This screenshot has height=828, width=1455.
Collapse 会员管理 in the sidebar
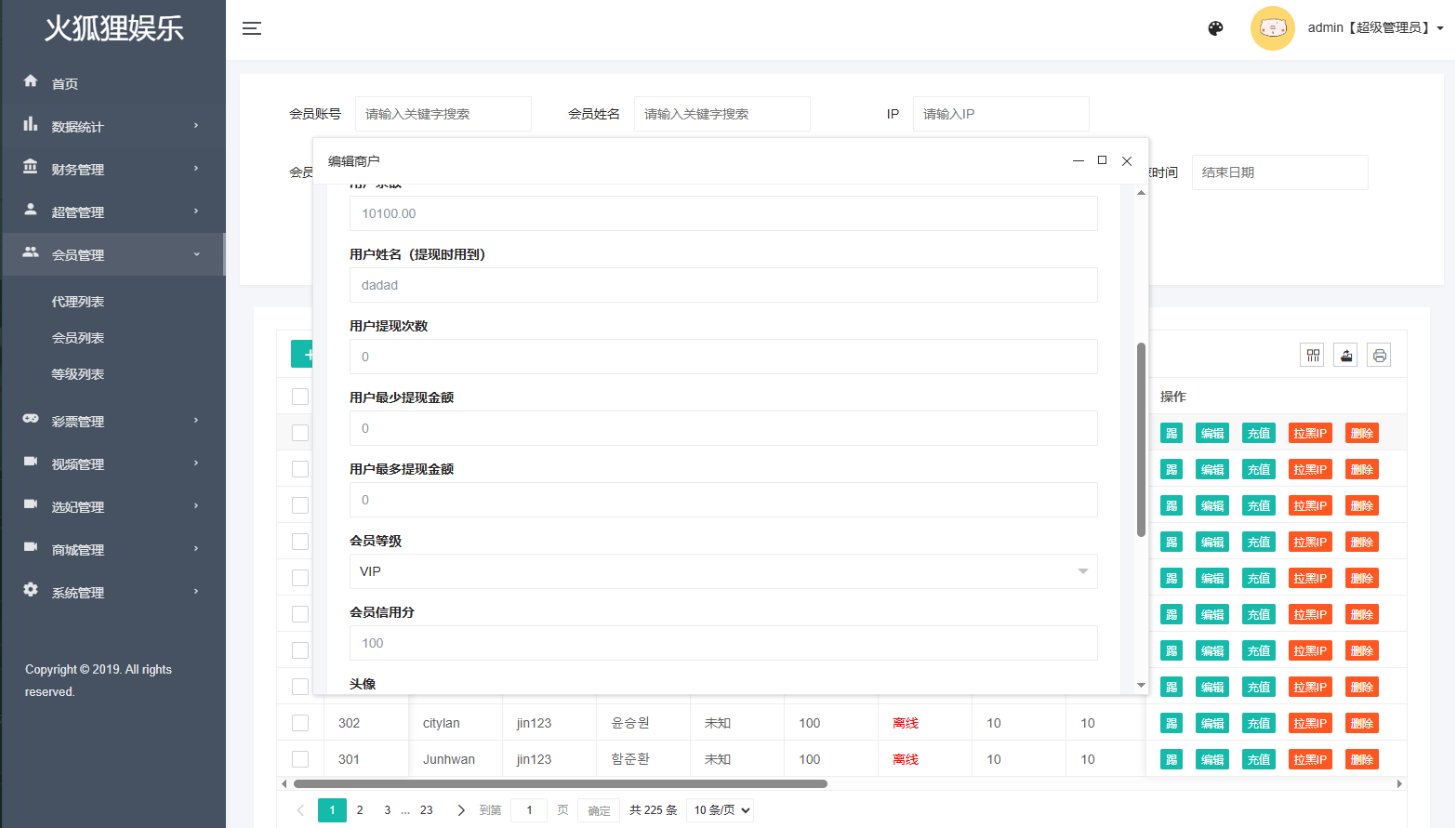[112, 255]
